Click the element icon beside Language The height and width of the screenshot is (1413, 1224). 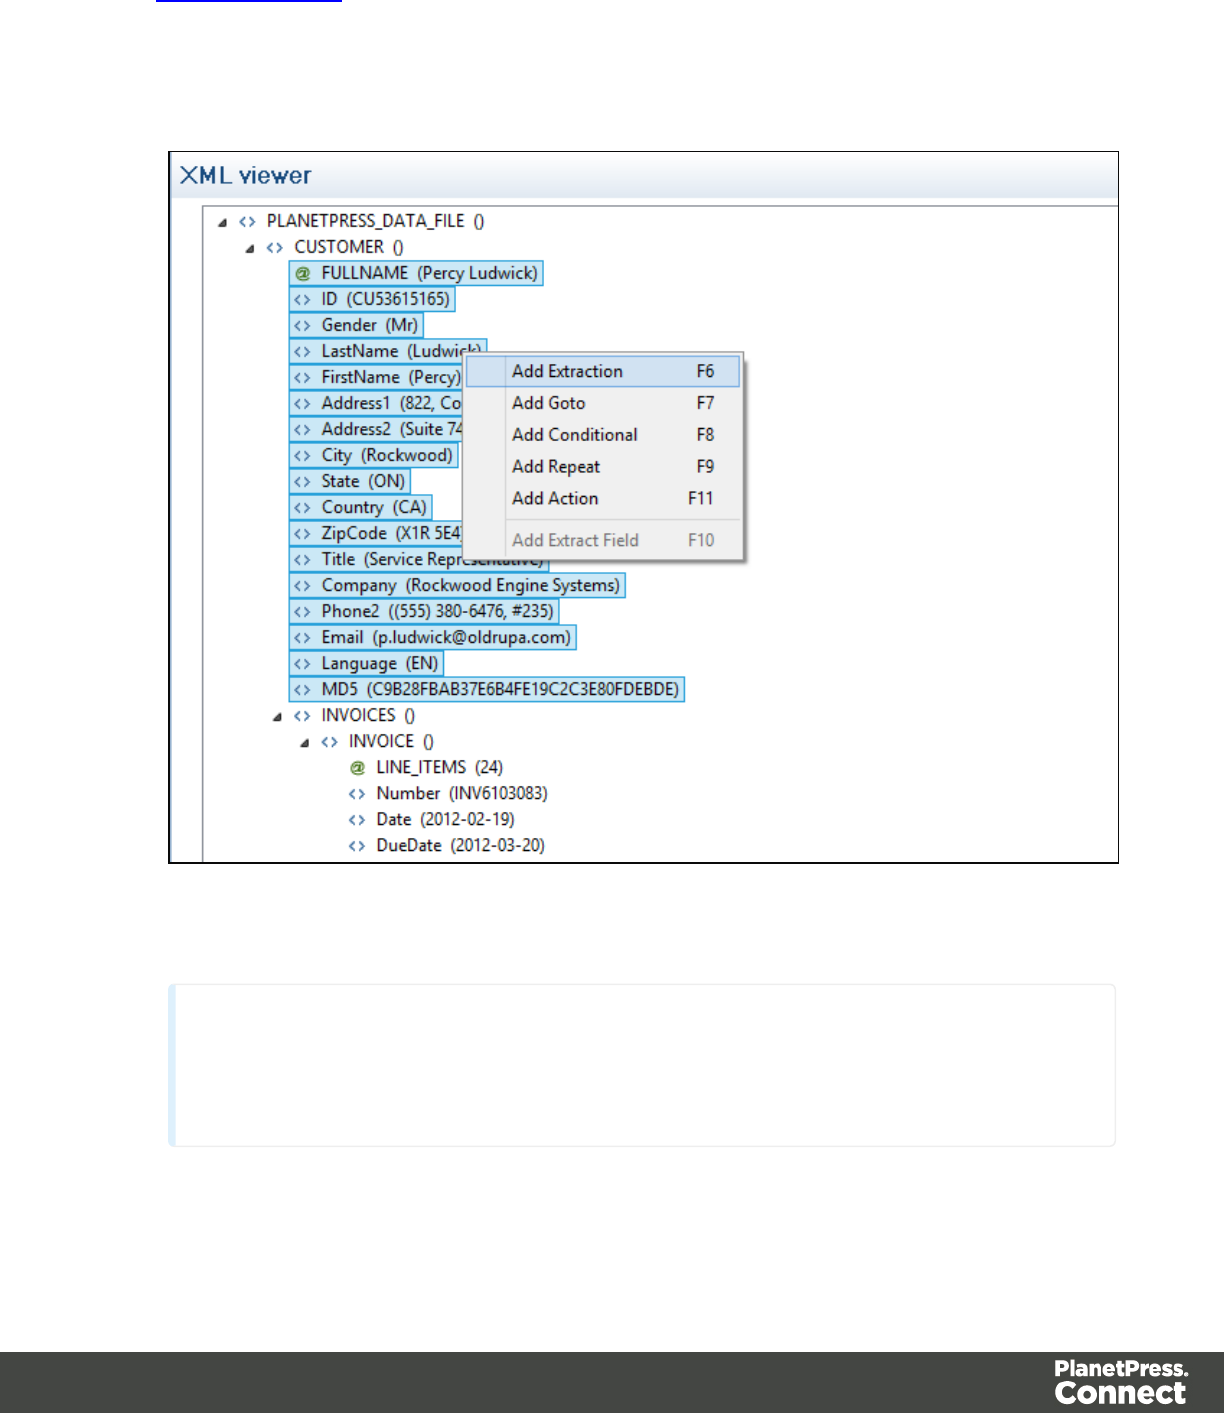(x=302, y=663)
